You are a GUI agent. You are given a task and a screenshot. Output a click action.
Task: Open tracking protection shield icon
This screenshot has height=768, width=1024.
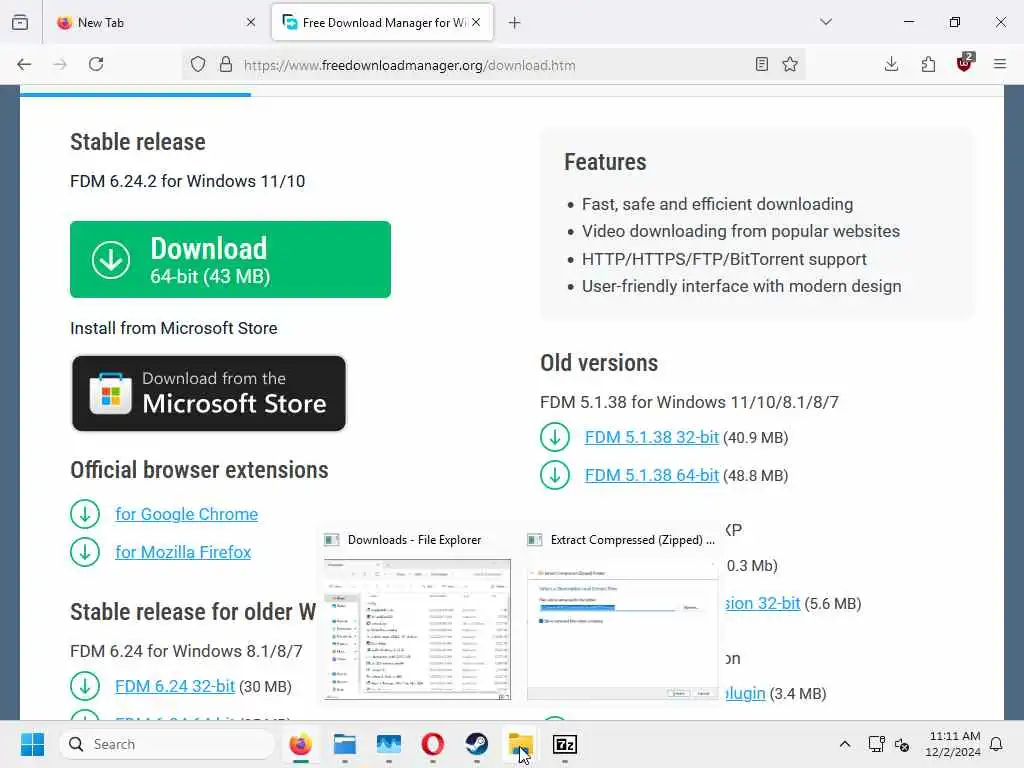(198, 64)
